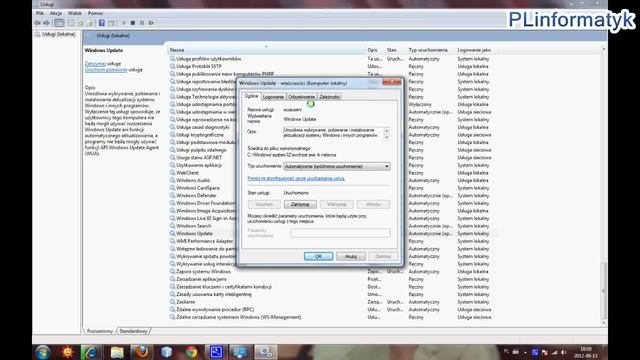
Task: Select the Zapora systemu Windows row
Action: coord(333,271)
